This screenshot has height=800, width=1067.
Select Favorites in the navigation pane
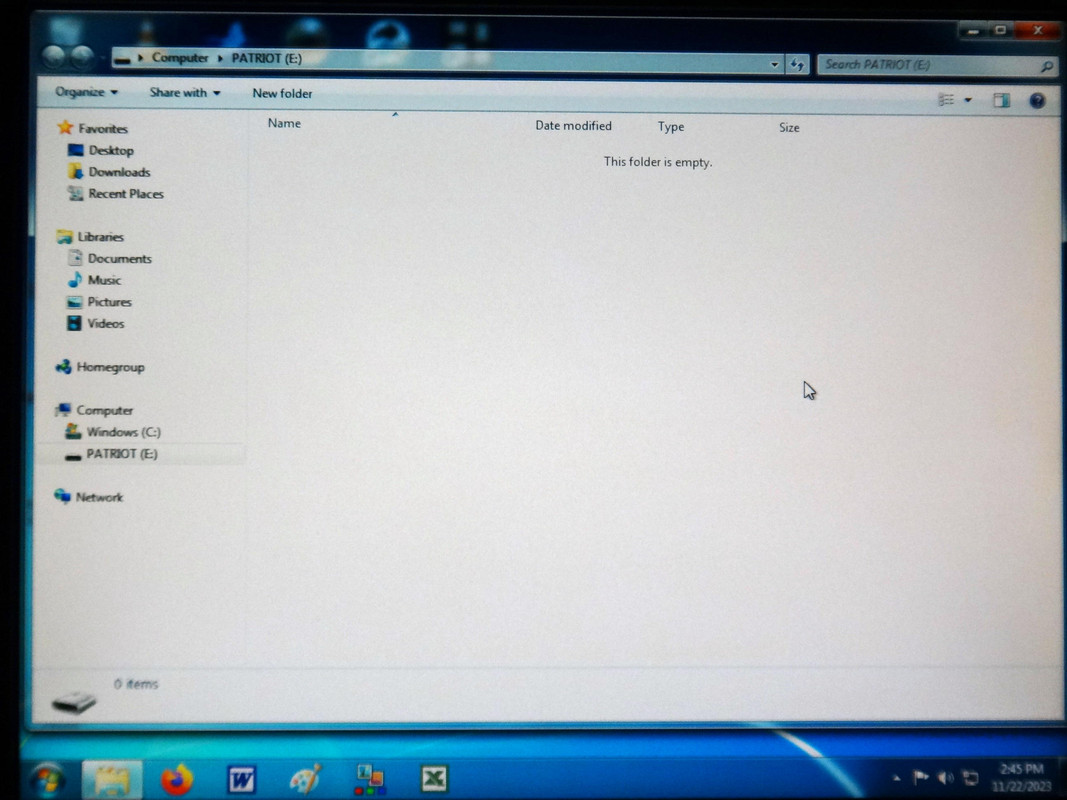102,128
